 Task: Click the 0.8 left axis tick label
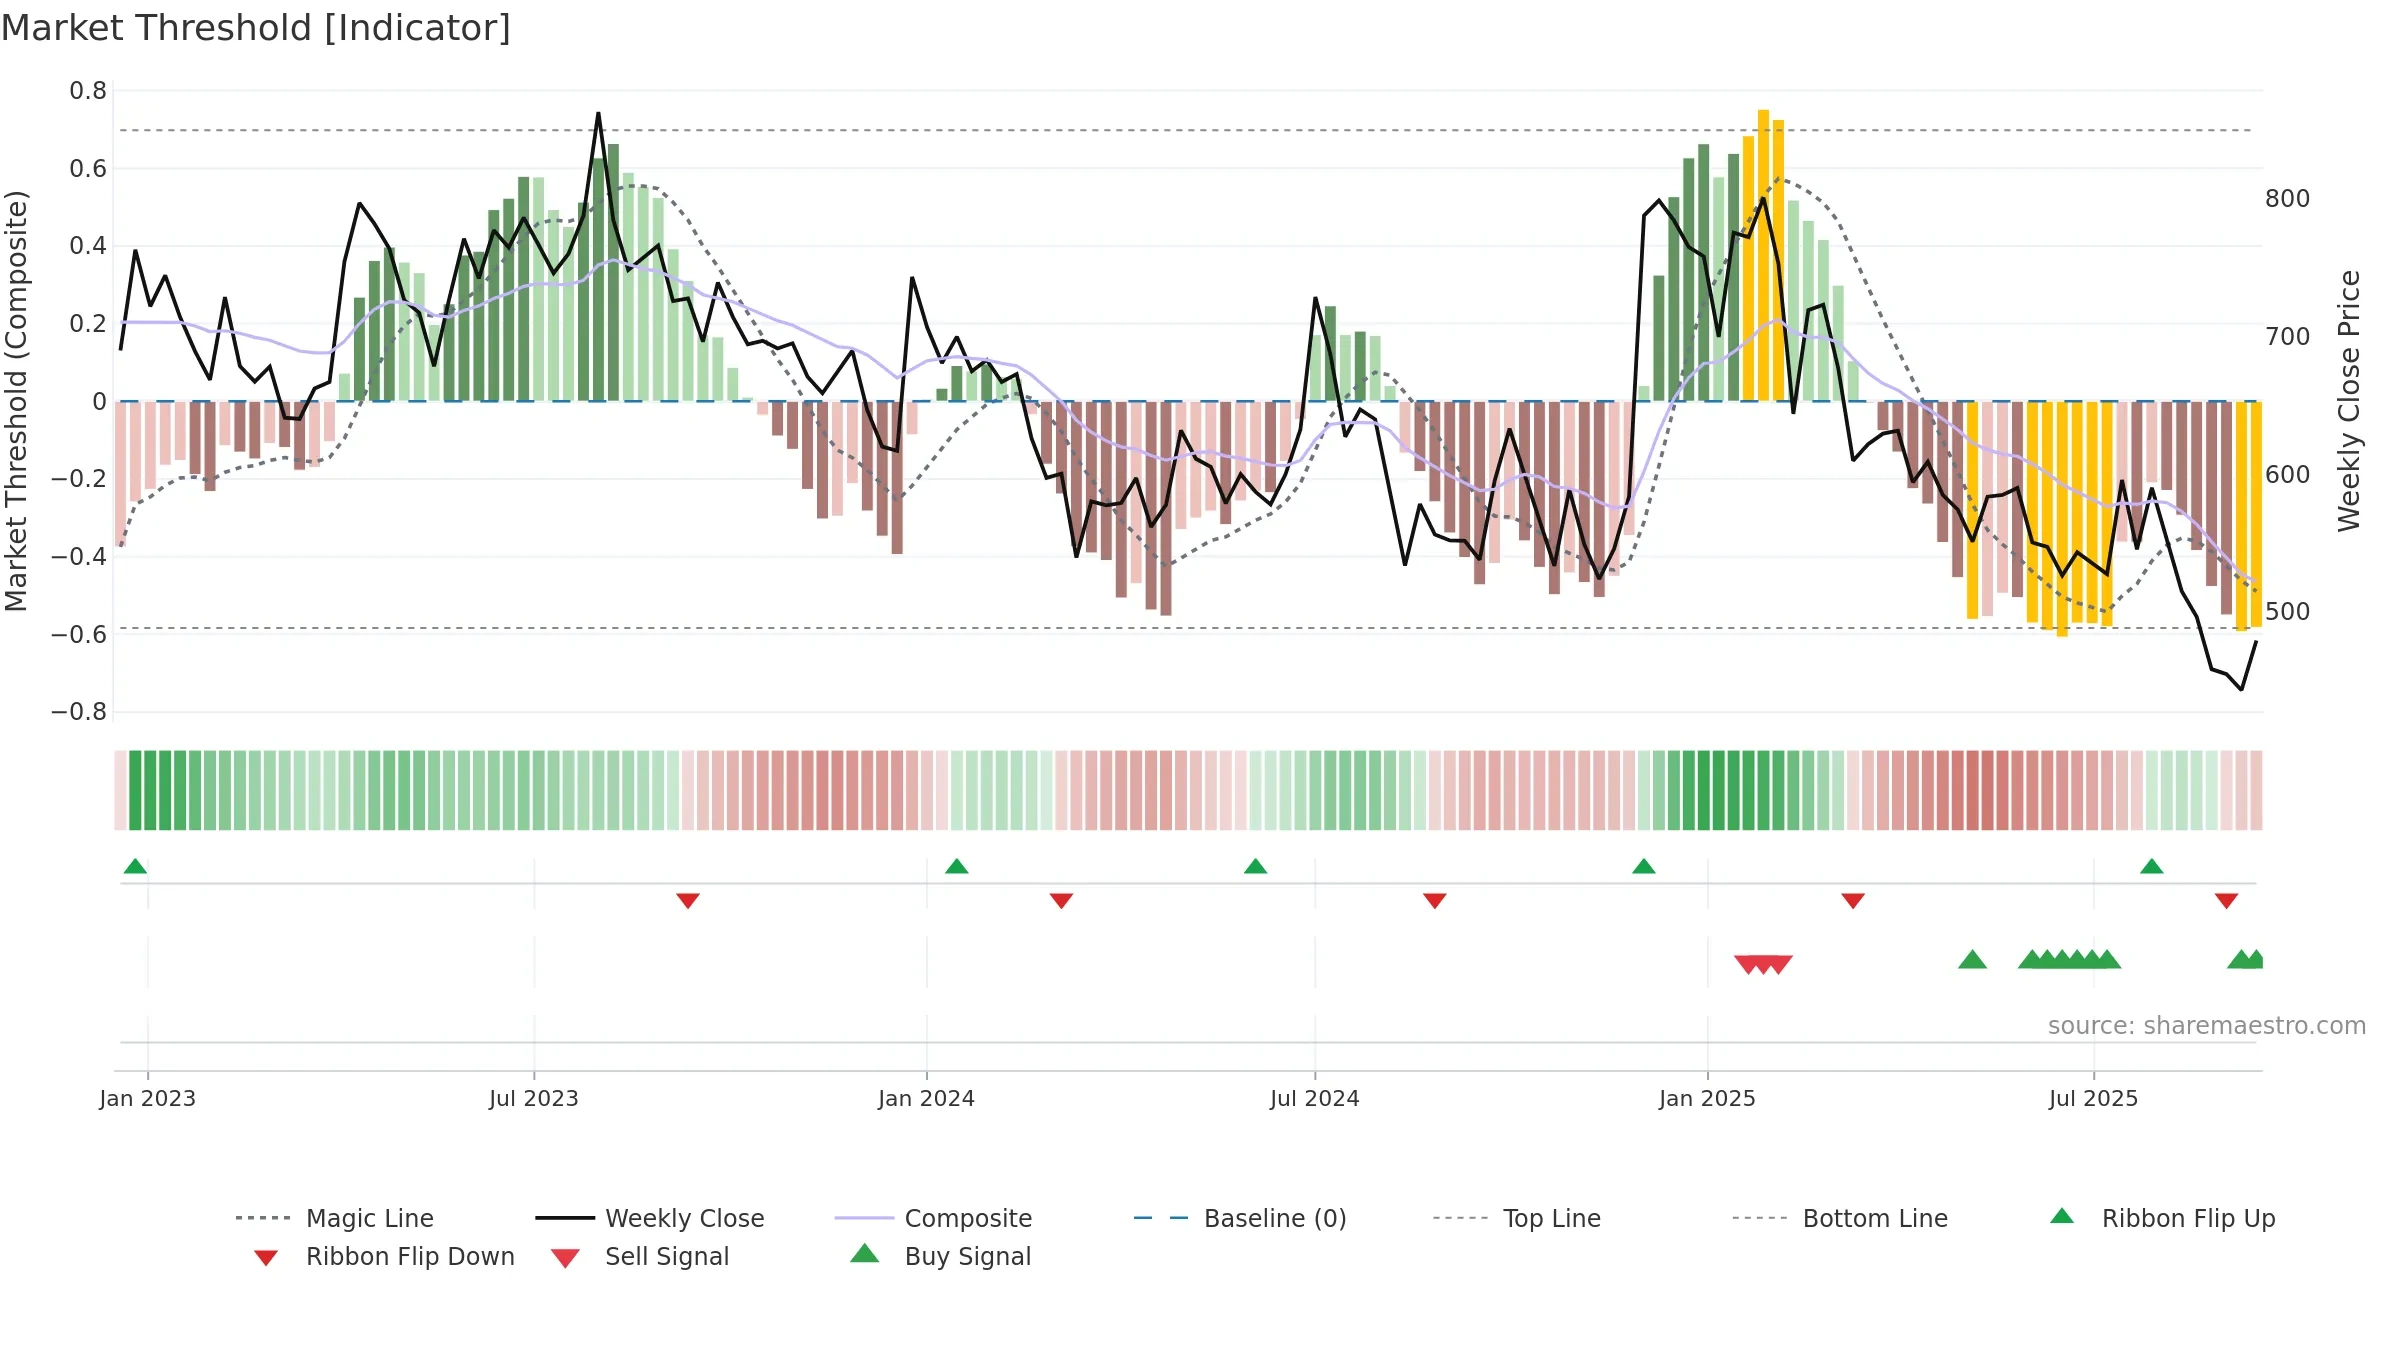click(88, 91)
